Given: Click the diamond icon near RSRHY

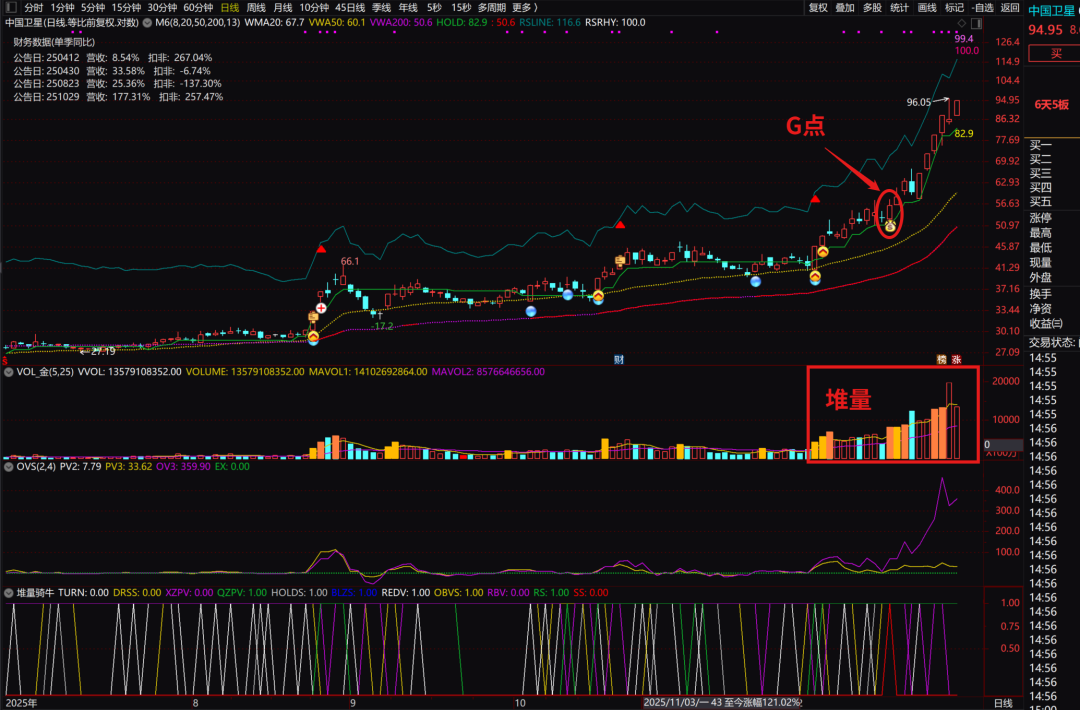Looking at the screenshot, I should (x=962, y=23).
